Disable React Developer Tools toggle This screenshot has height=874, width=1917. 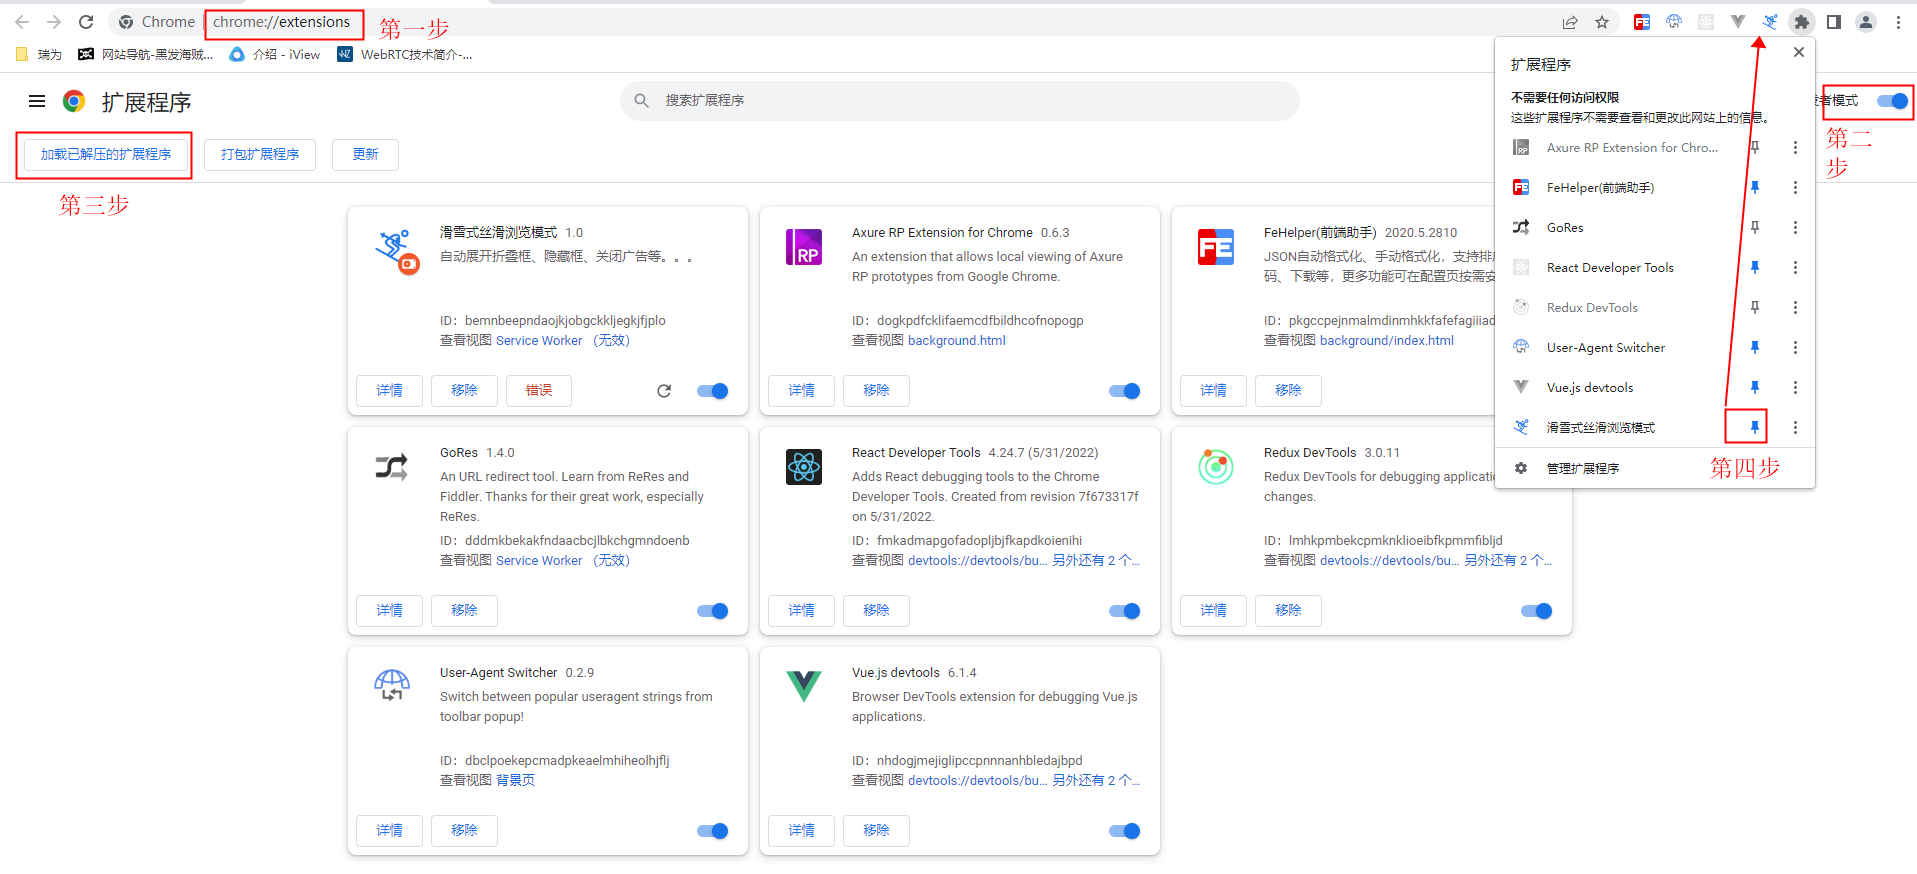coord(1125,611)
